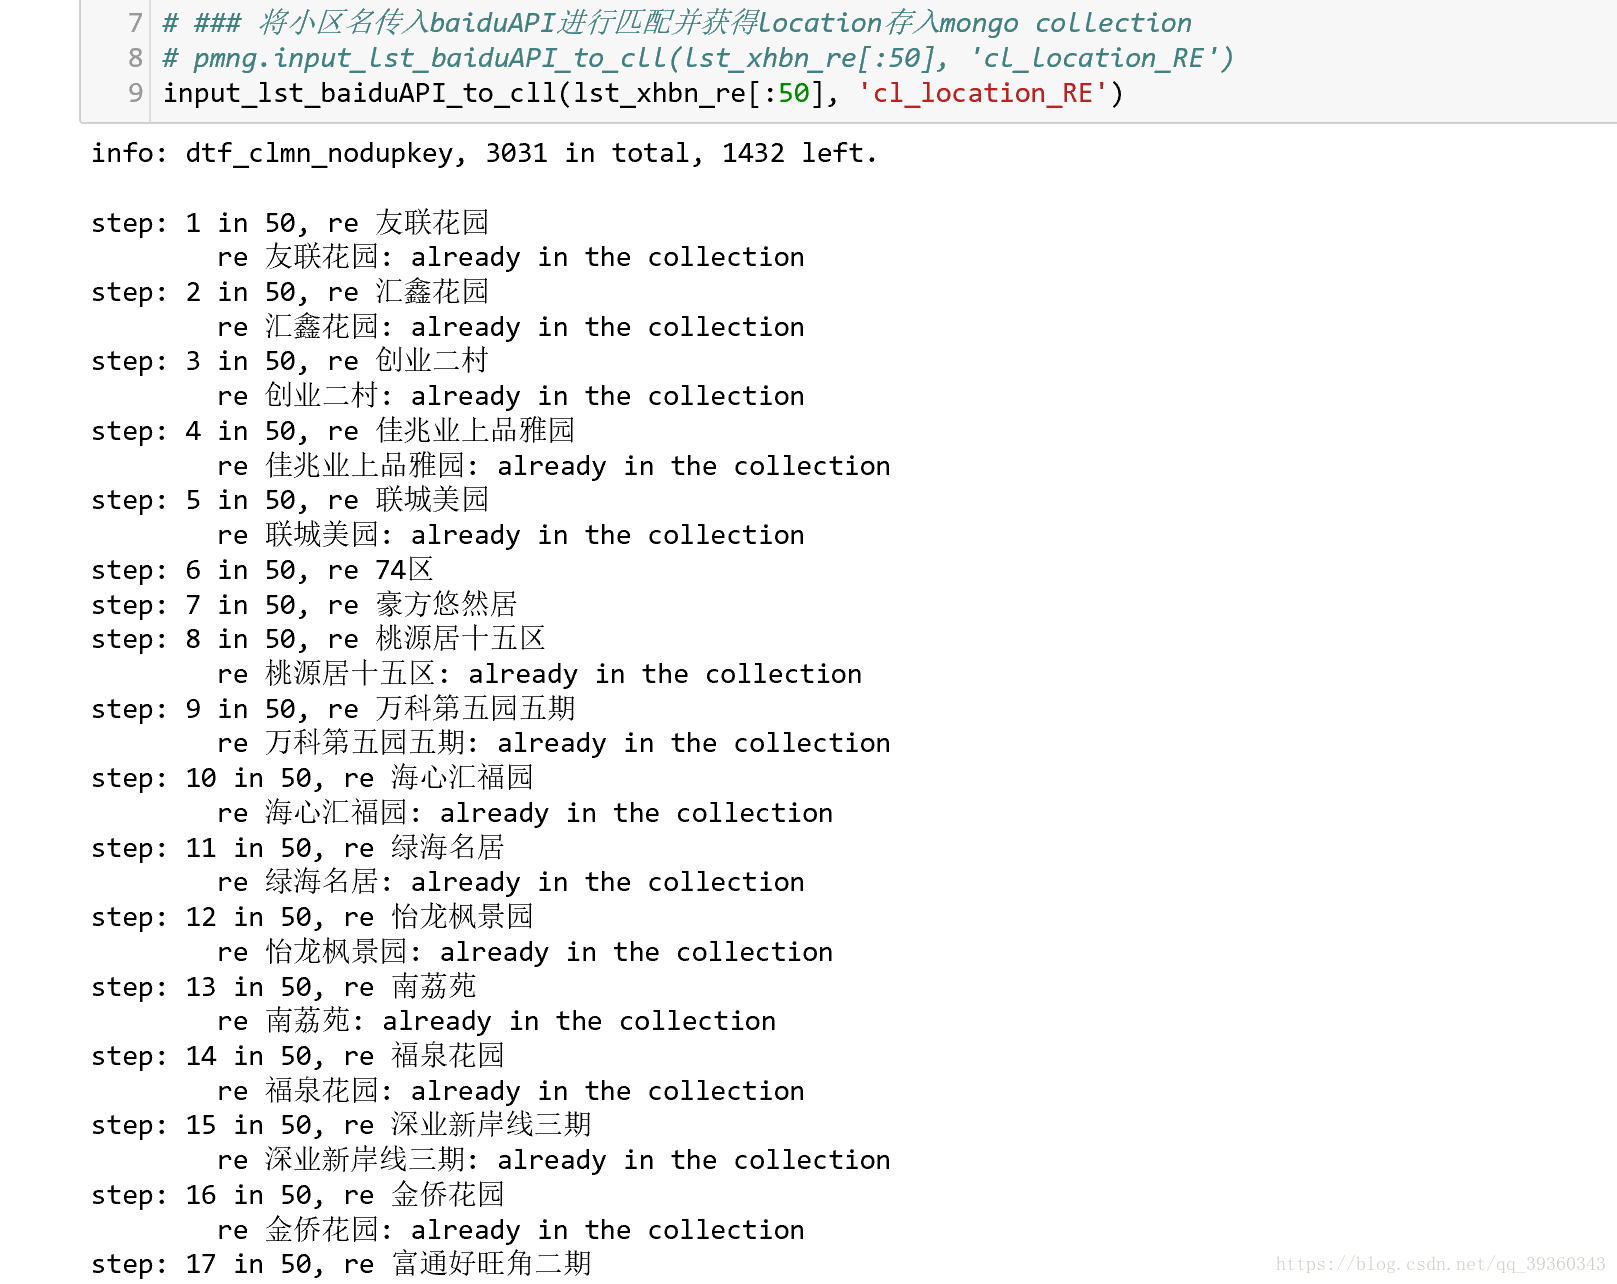Click 're 金侨花园: already in the collection'
The height and width of the screenshot is (1284, 1617).
511,1230
